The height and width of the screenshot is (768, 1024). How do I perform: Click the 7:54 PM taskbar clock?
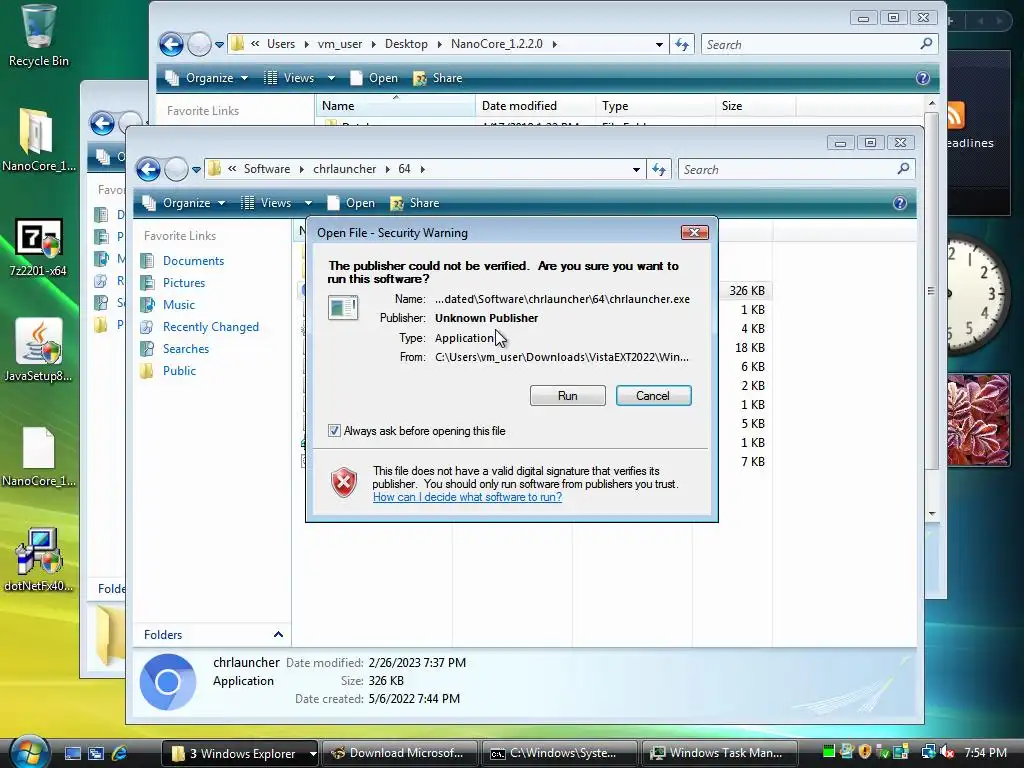pos(985,753)
